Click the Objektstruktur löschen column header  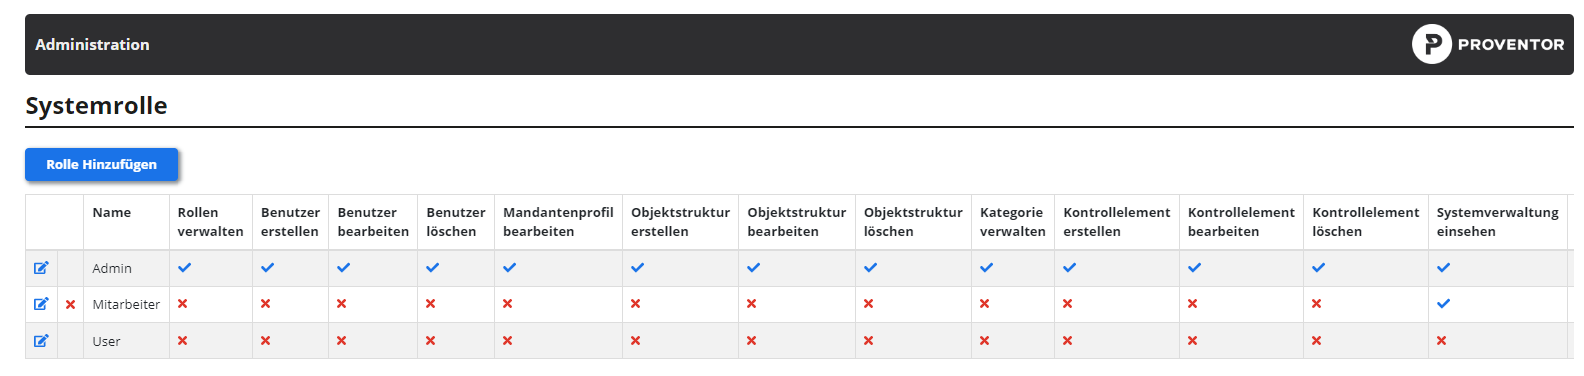tap(913, 222)
